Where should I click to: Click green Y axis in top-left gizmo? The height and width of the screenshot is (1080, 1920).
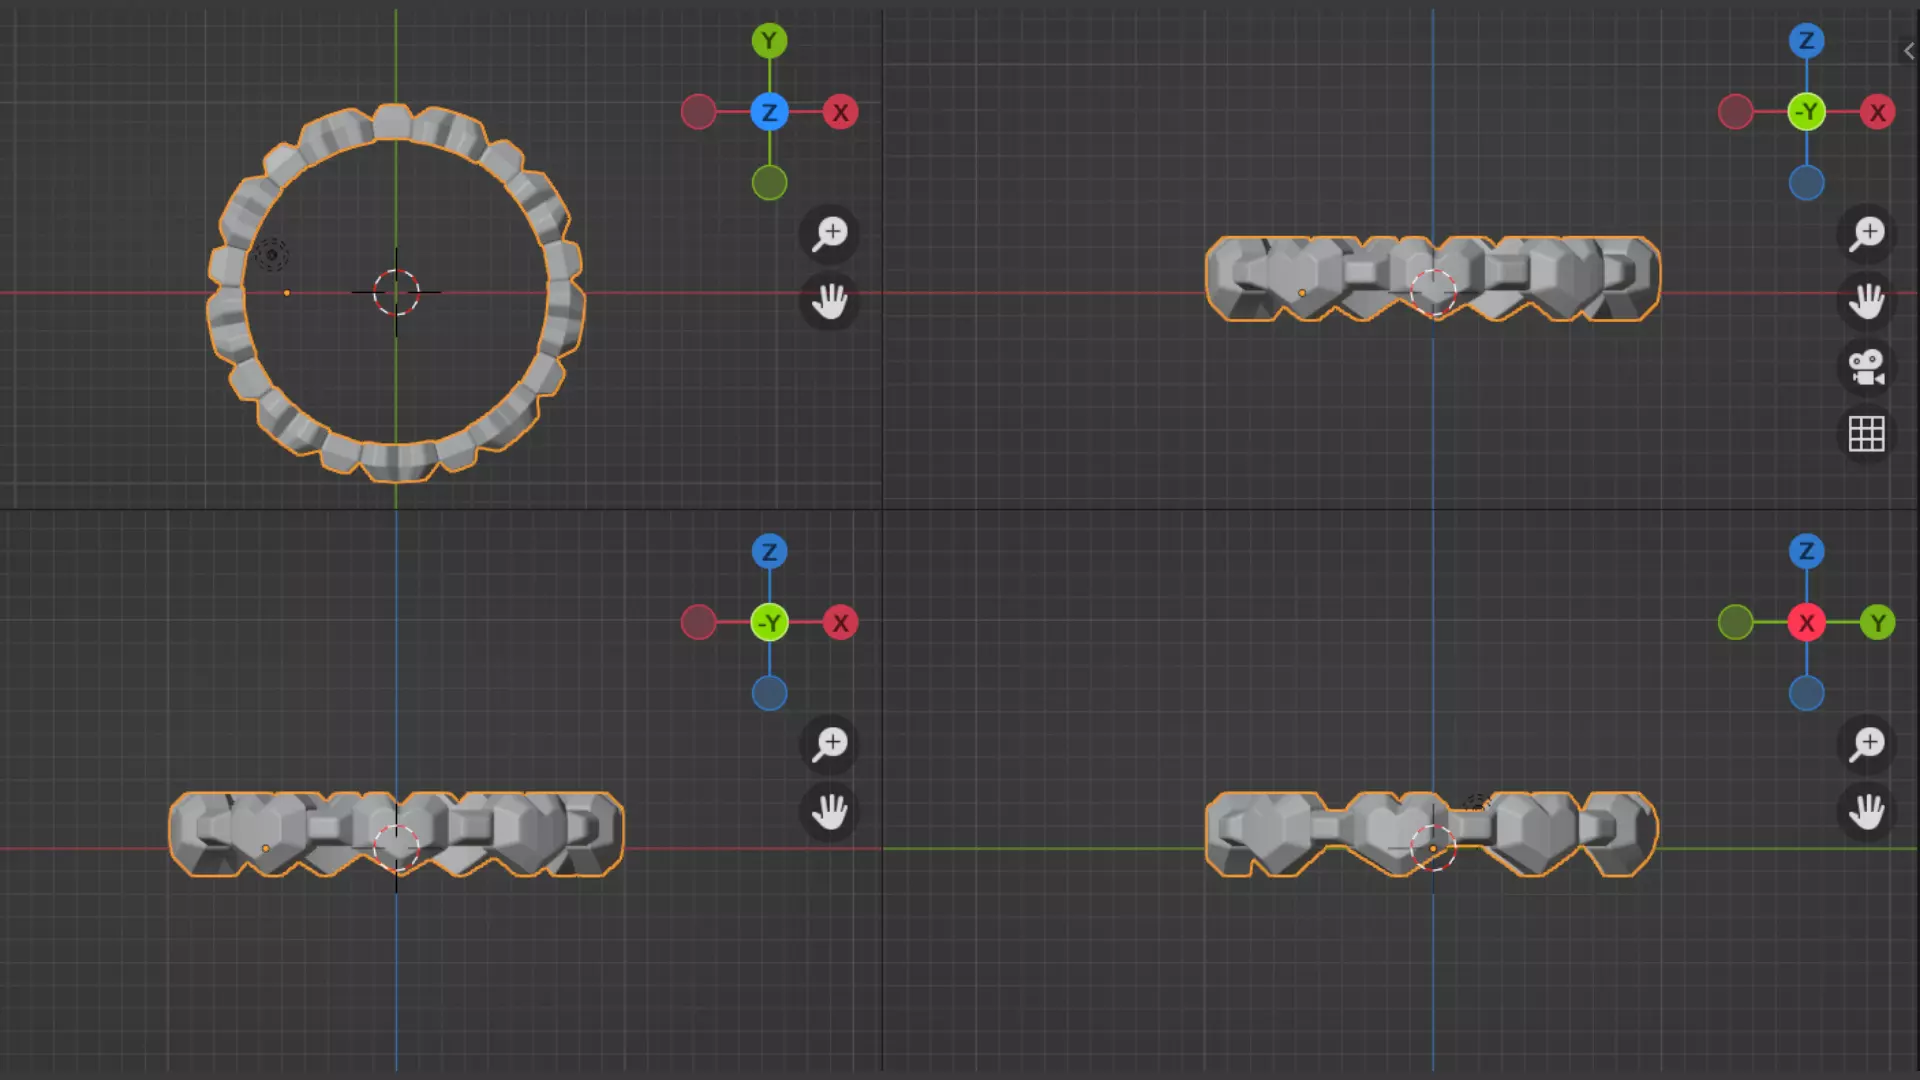pyautogui.click(x=769, y=41)
